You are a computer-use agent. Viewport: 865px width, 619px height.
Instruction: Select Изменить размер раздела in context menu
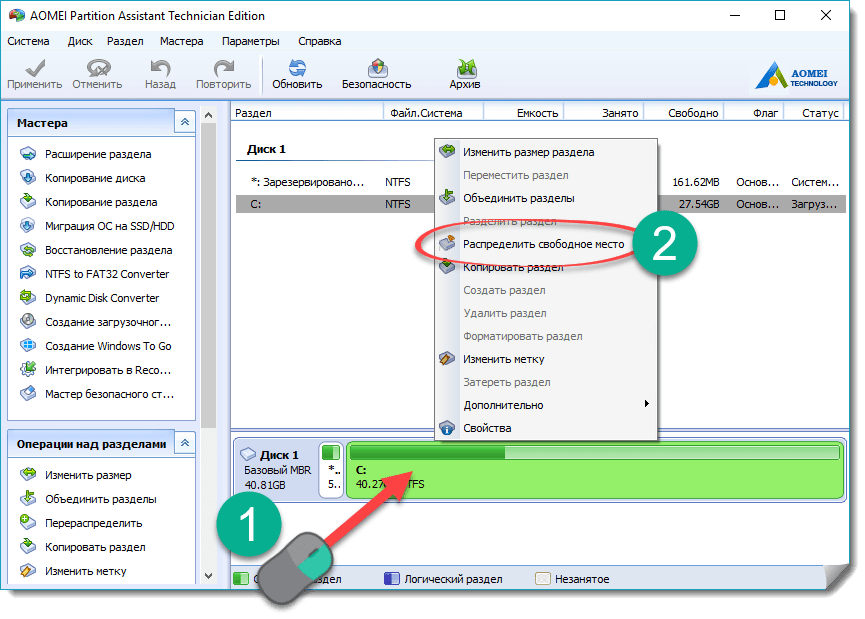pos(546,152)
